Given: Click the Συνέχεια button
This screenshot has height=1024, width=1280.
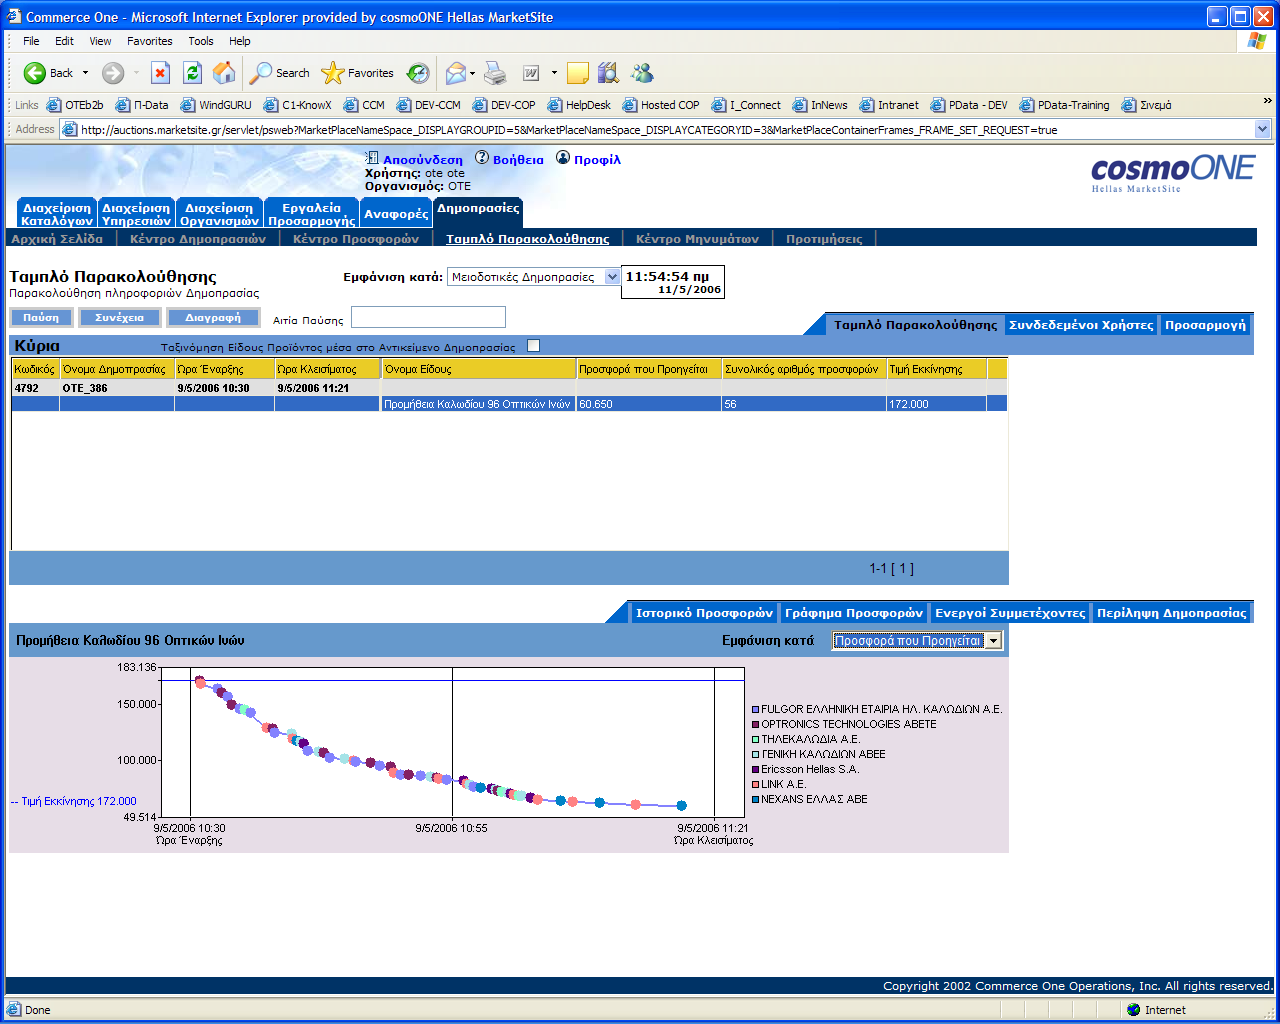Looking at the screenshot, I should tap(119, 318).
